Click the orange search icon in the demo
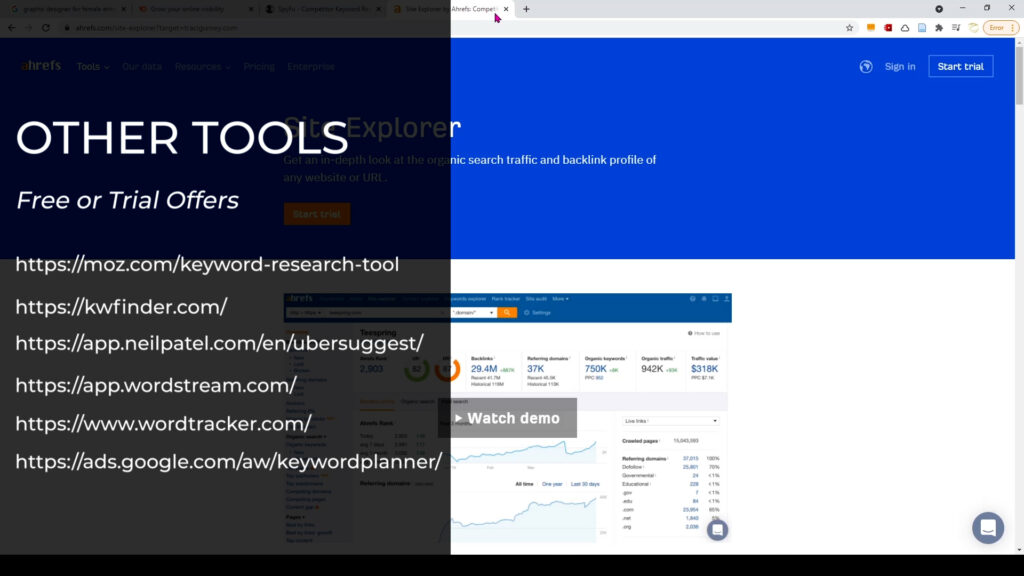This screenshot has height=576, width=1024. (x=507, y=311)
